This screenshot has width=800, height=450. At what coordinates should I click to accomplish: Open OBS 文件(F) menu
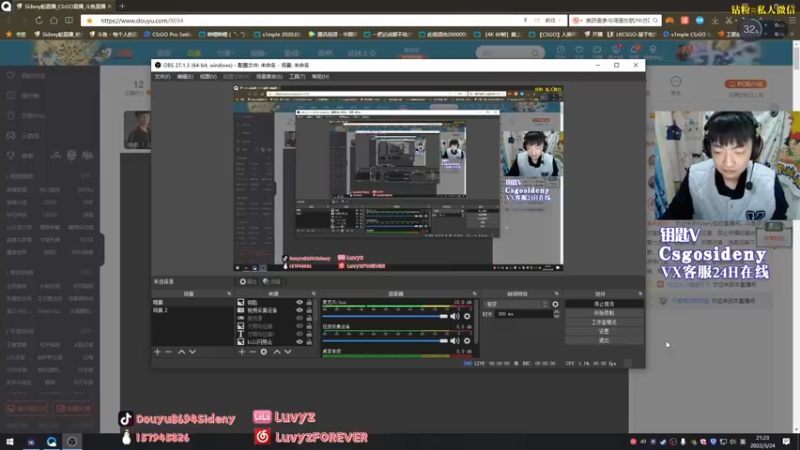point(162,77)
